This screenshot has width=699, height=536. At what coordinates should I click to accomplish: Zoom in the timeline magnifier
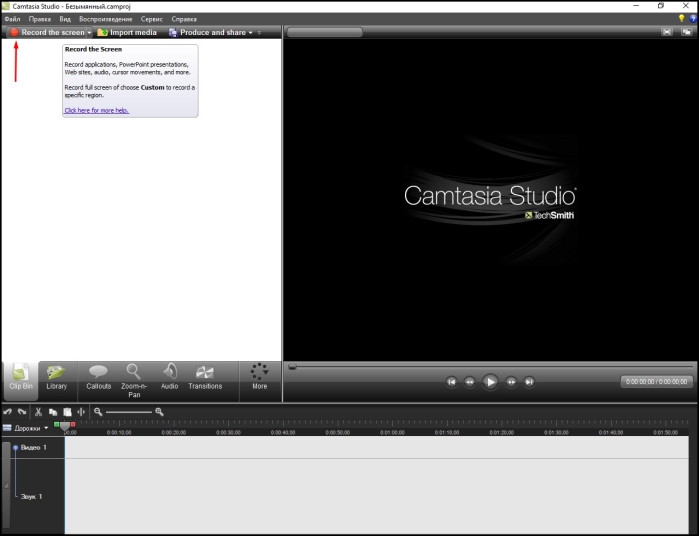[159, 412]
